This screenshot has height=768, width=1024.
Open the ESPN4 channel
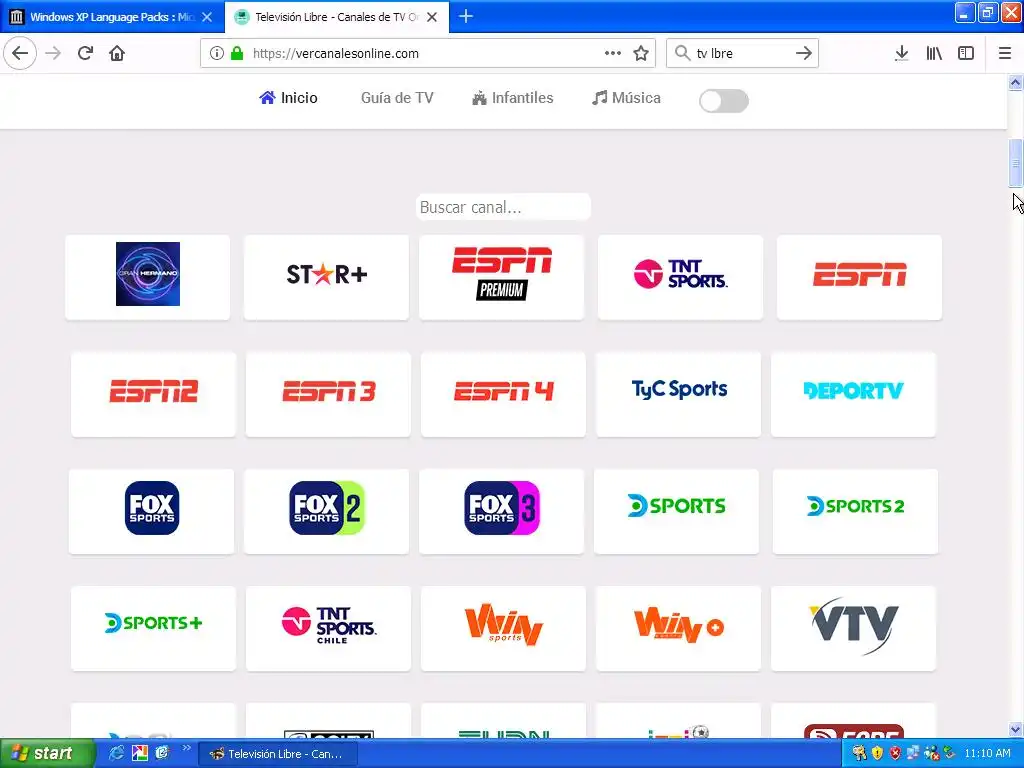(504, 394)
